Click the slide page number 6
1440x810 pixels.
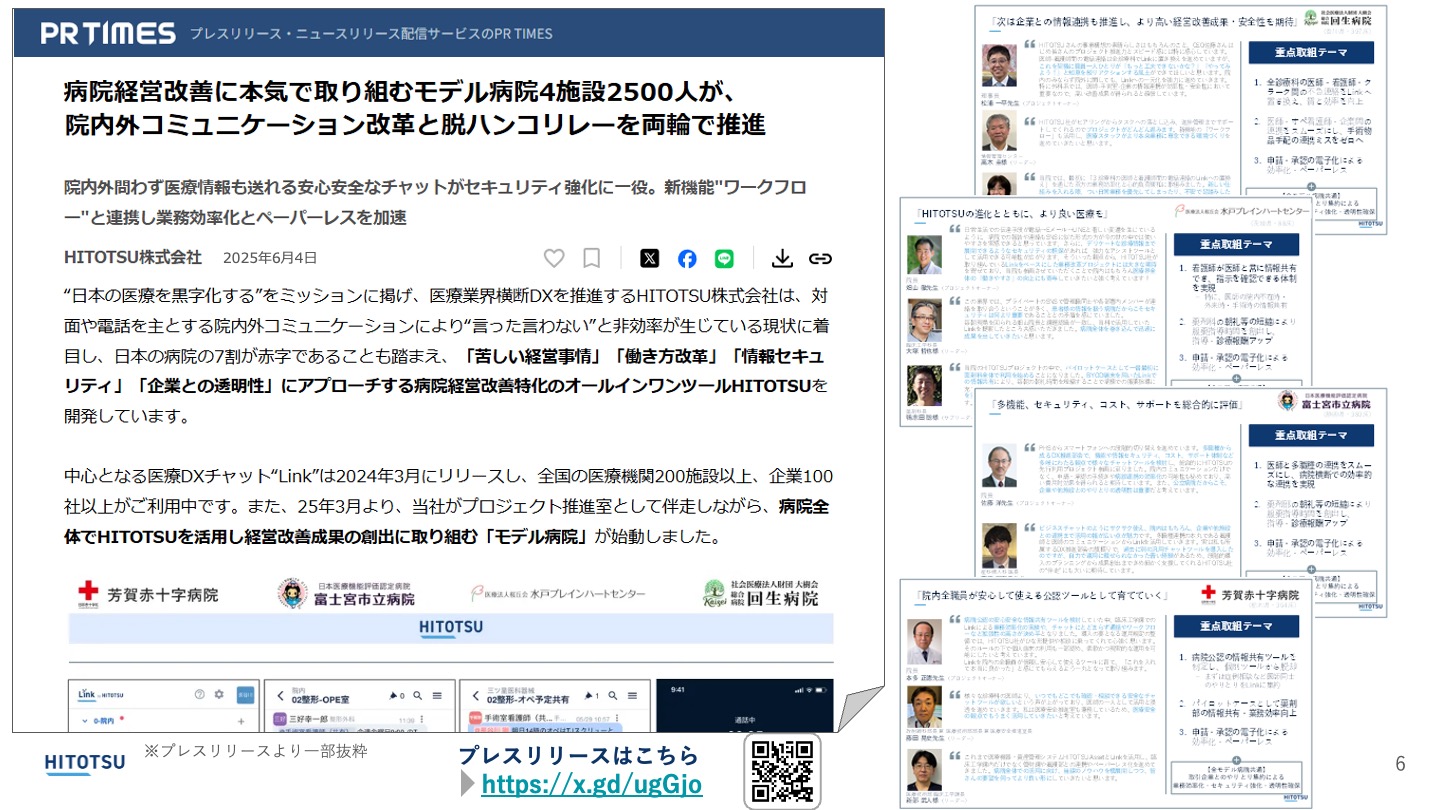coord(1400,764)
